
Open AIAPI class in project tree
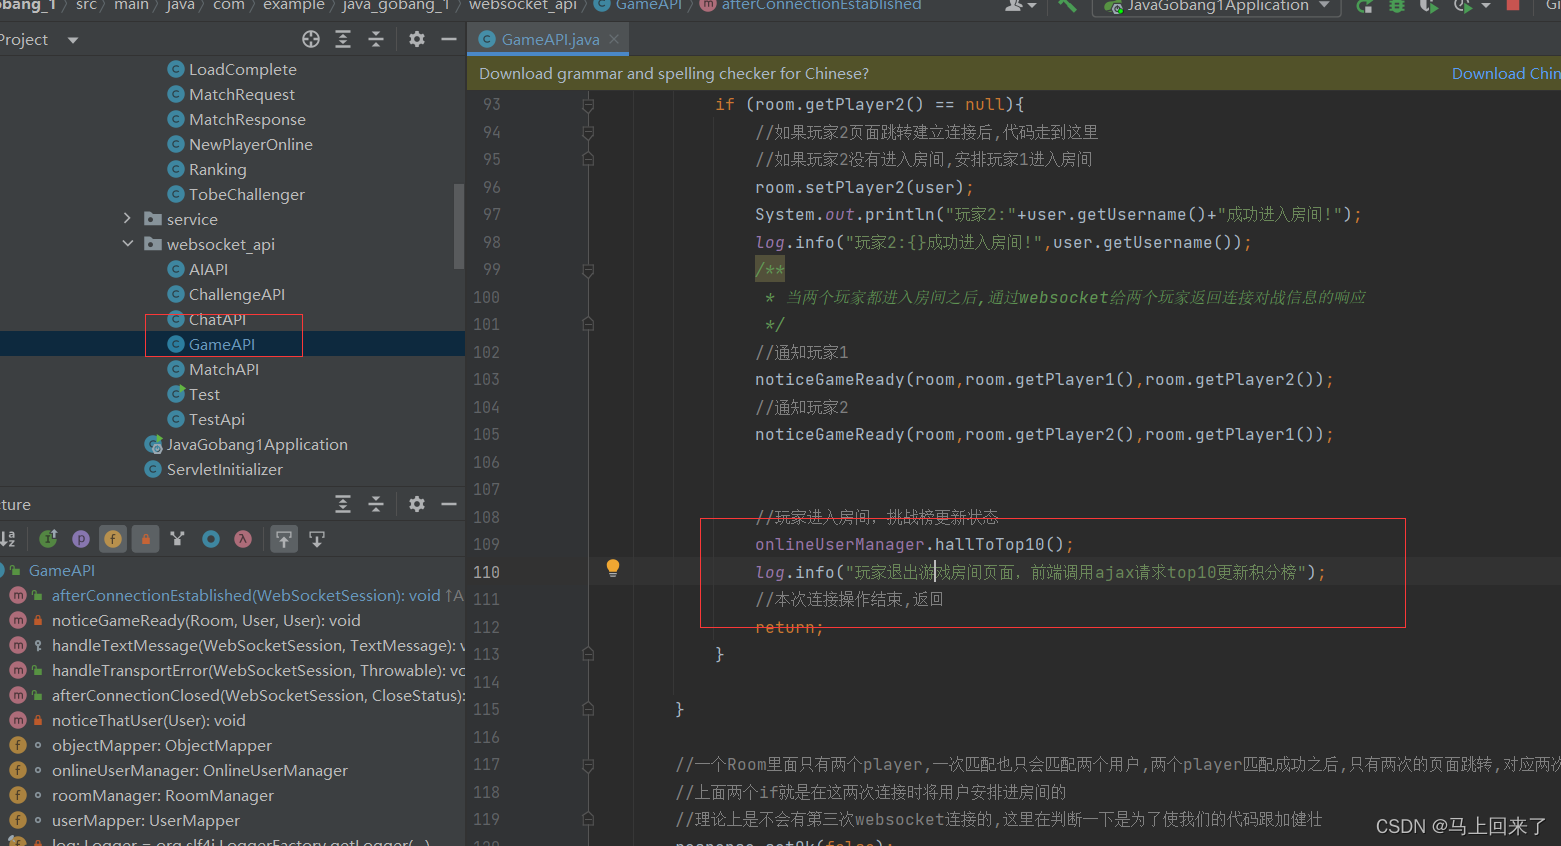(x=208, y=269)
